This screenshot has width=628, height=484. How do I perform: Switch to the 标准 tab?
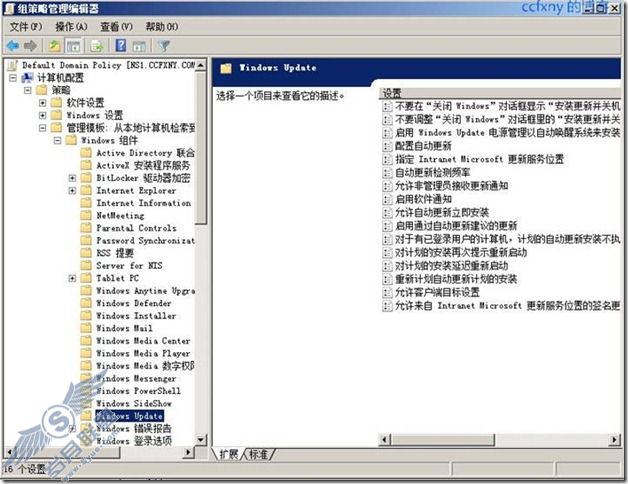(x=258, y=454)
